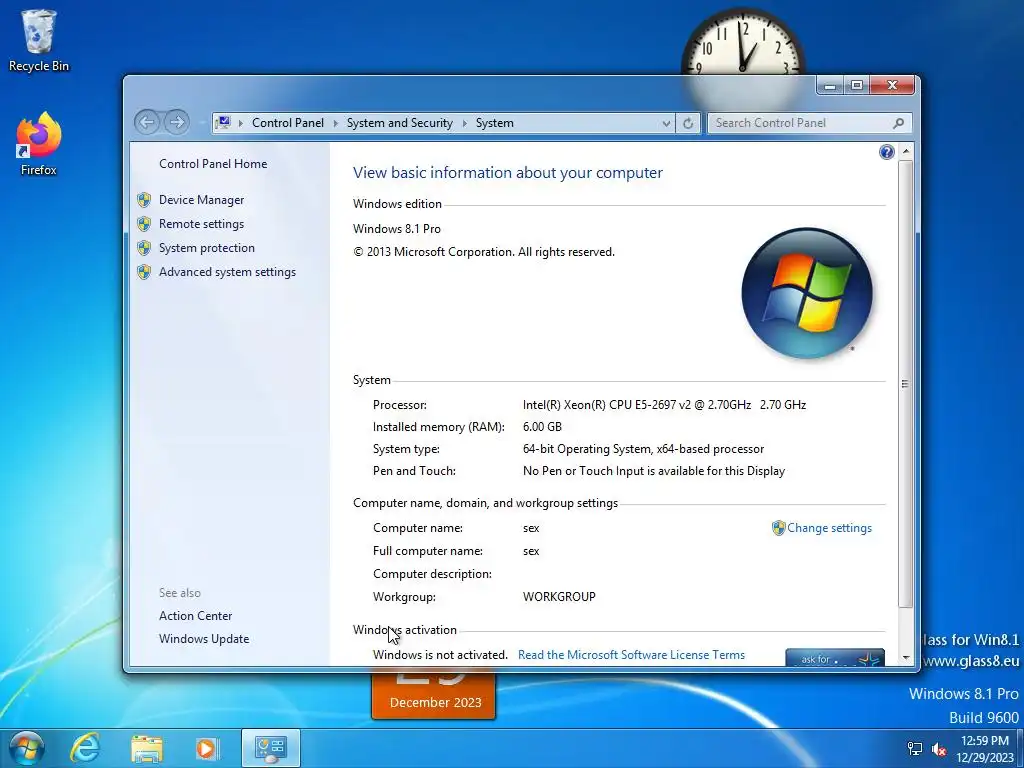Screen dimensions: 1024x768
Task: Open Action Center under See also
Action: pos(195,616)
